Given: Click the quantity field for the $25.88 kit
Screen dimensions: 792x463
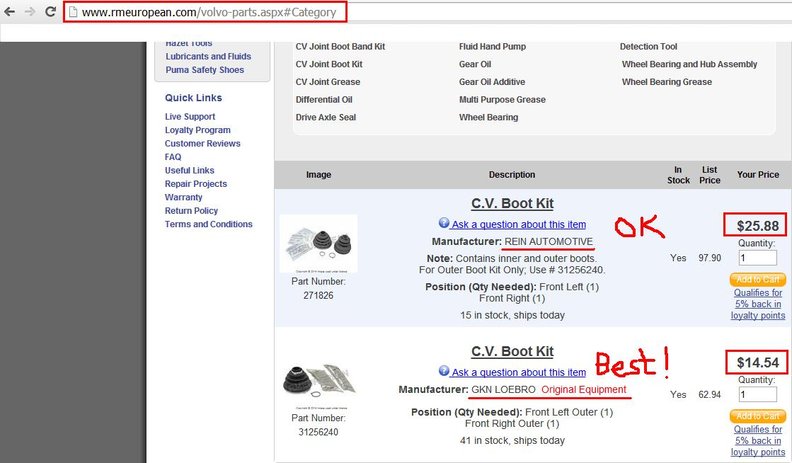Looking at the screenshot, I should click(758, 259).
